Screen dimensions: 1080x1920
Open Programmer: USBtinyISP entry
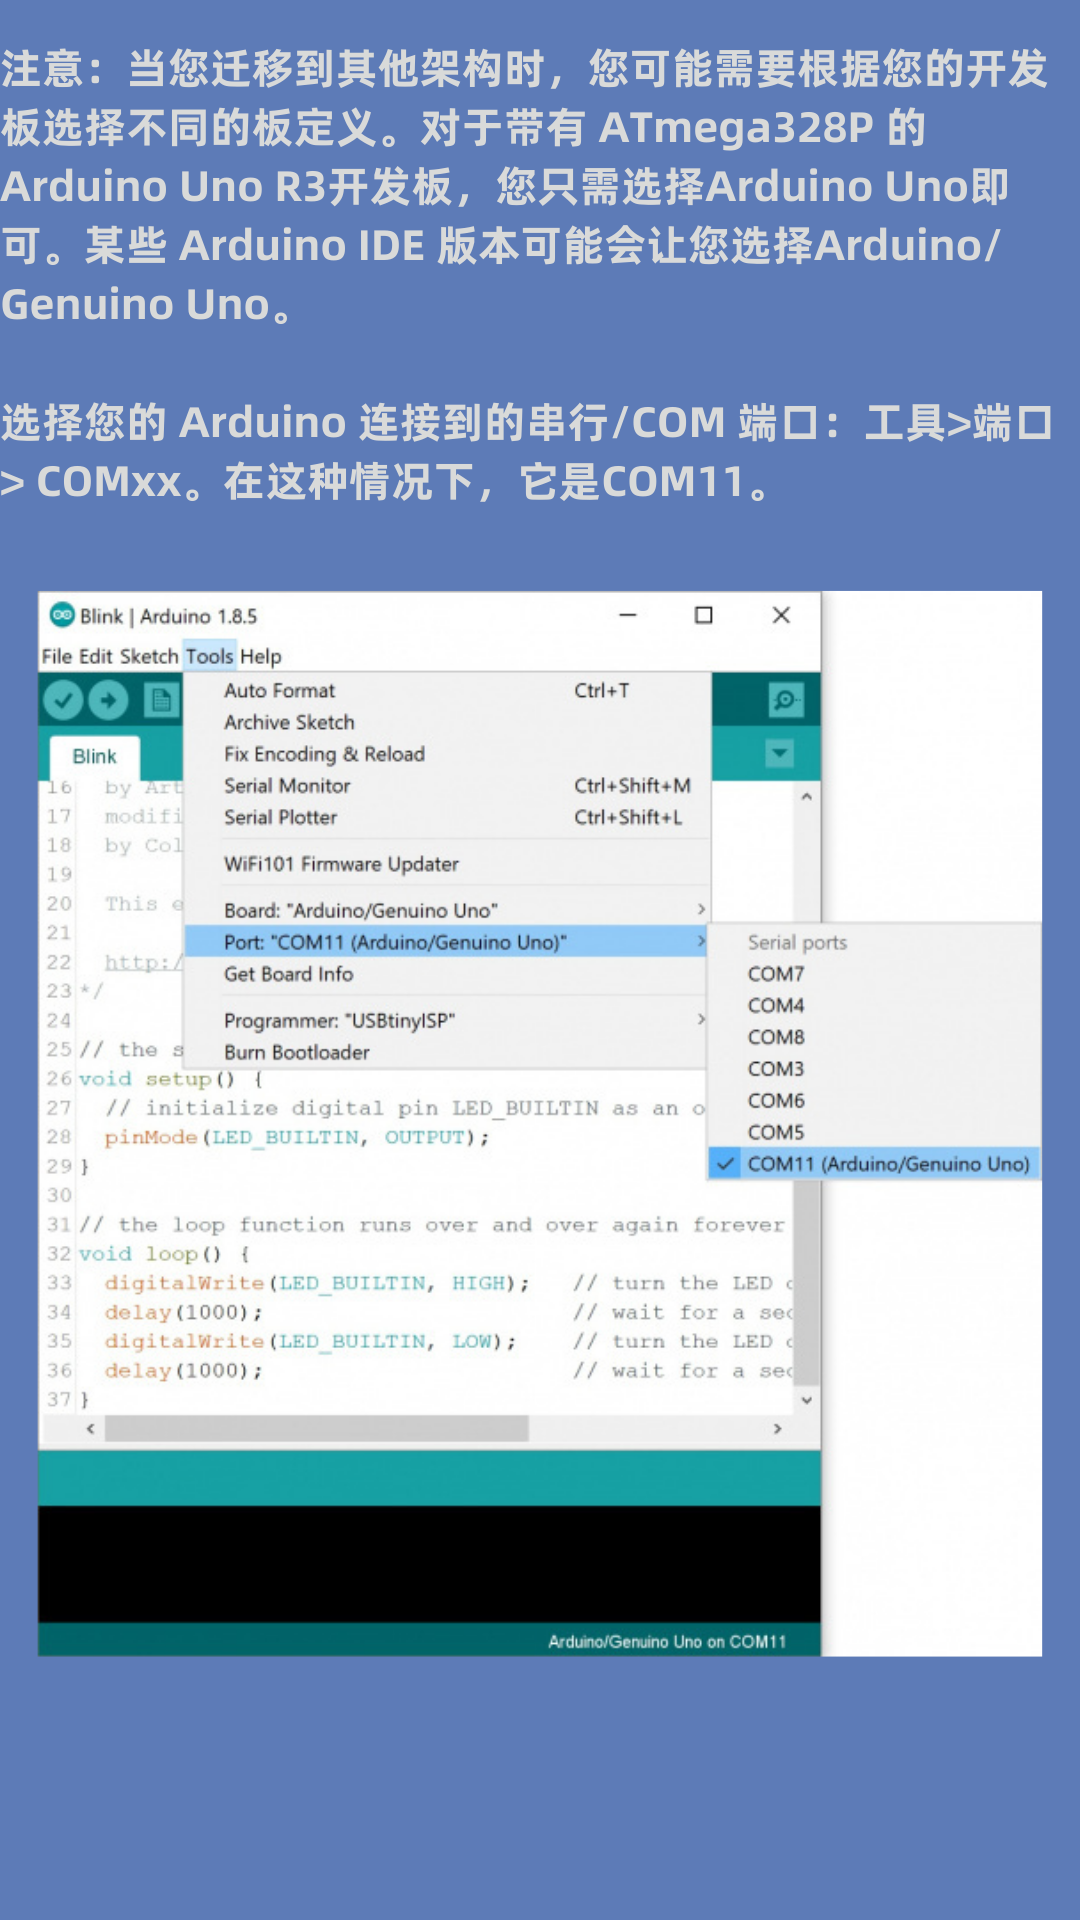[x=448, y=1020]
